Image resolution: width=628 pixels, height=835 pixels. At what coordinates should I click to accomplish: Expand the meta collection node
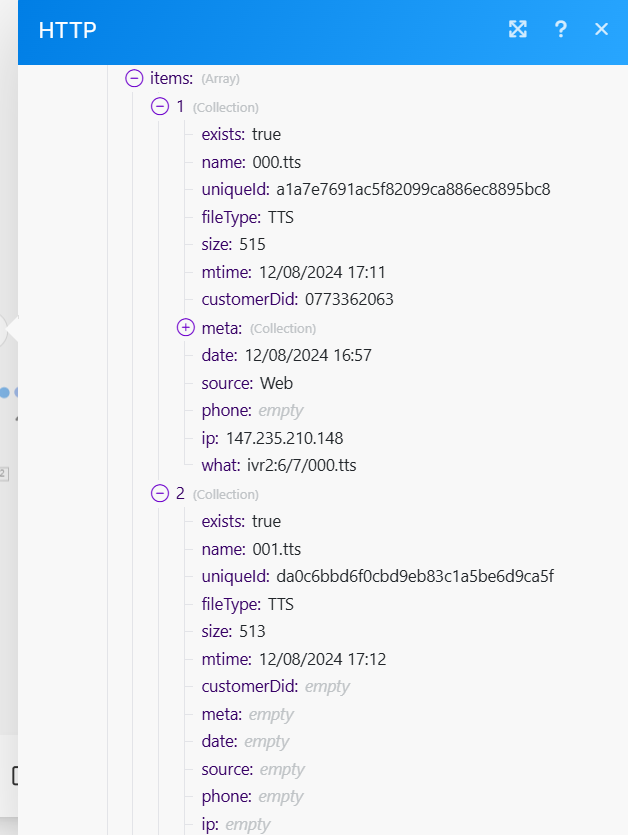coord(186,327)
